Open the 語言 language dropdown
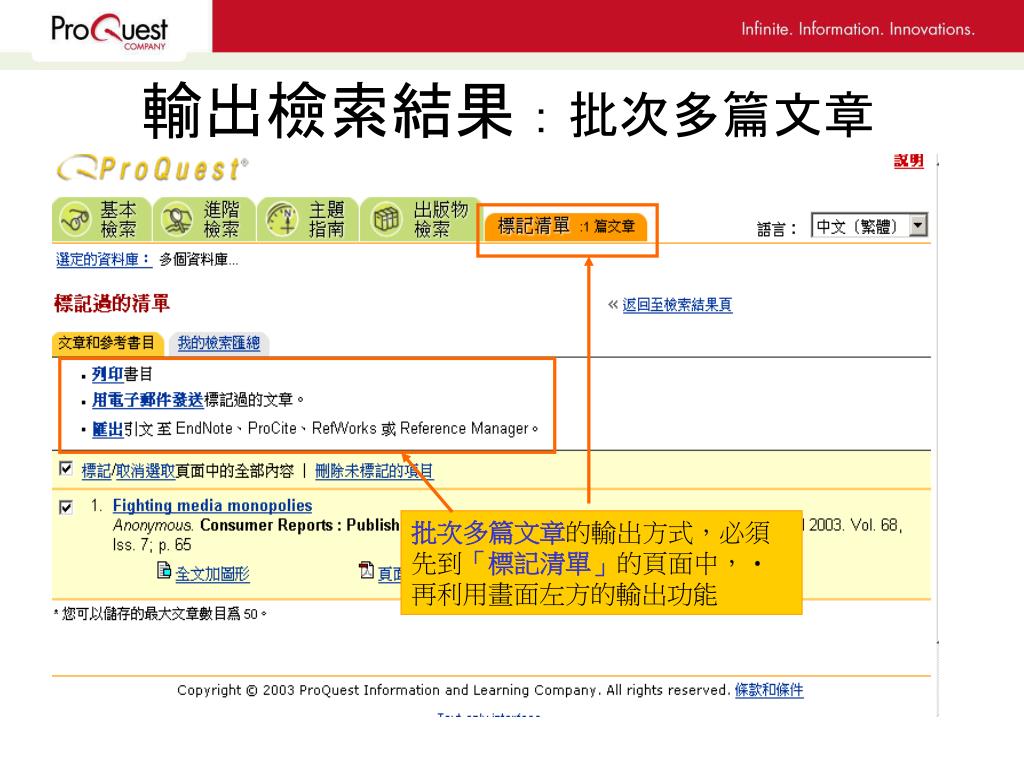This screenshot has height=768, width=1024. pos(869,226)
